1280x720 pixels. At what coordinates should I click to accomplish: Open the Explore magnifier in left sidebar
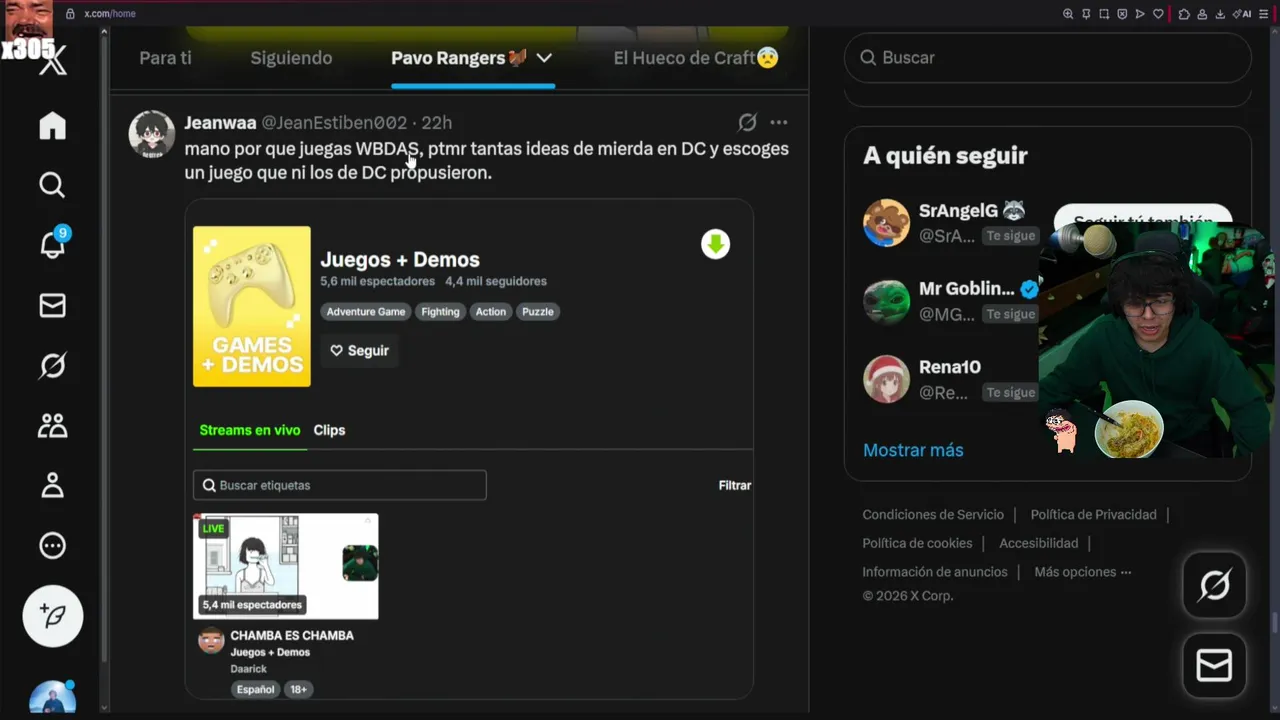(x=52, y=185)
